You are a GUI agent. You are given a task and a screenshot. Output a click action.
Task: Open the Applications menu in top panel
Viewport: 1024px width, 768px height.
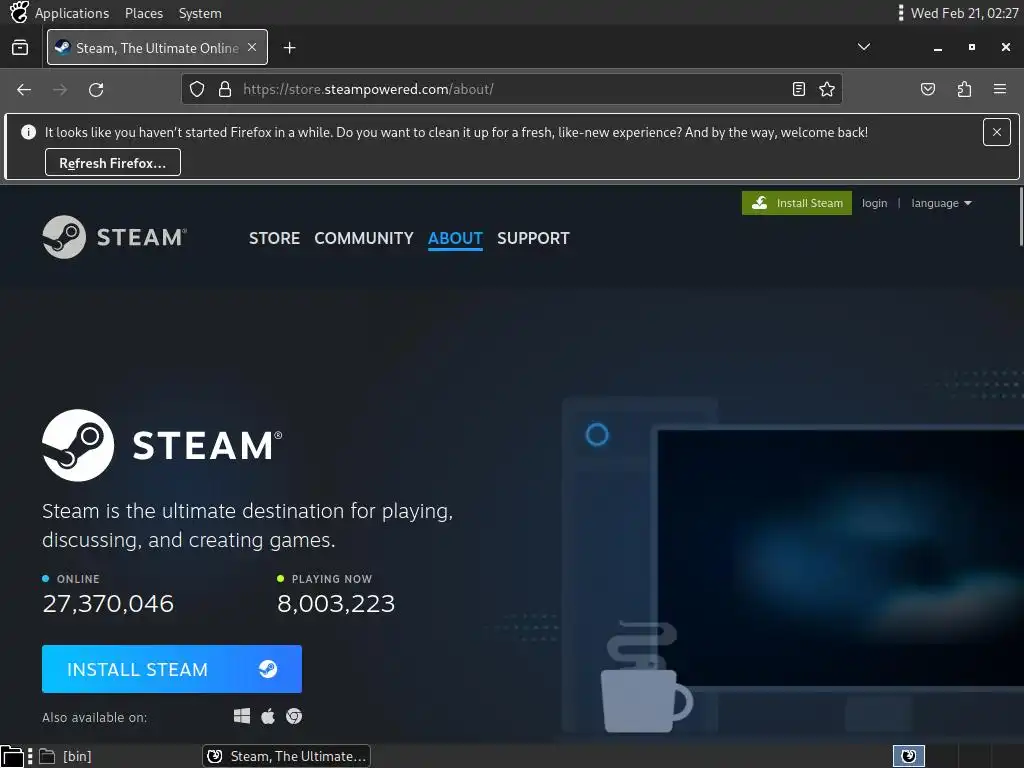click(72, 13)
